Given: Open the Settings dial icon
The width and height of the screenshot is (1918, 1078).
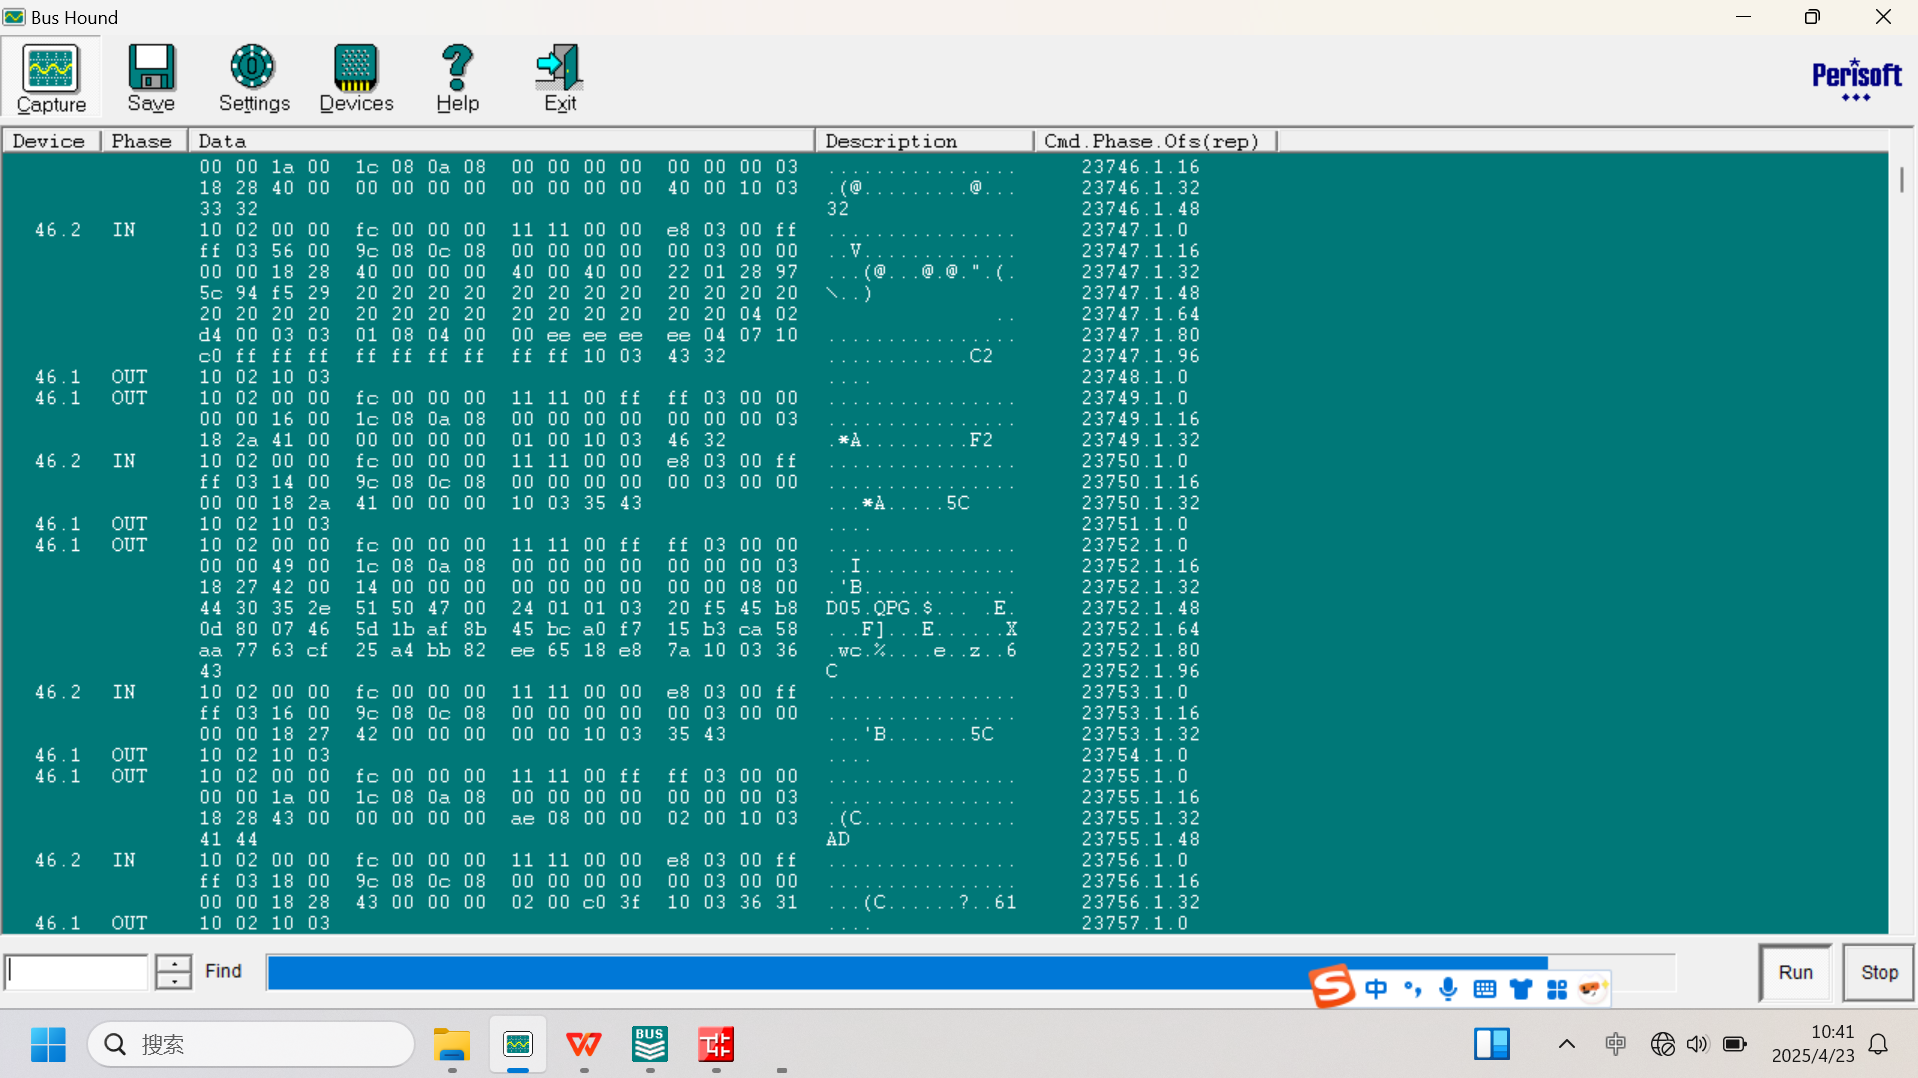Looking at the screenshot, I should click(254, 77).
